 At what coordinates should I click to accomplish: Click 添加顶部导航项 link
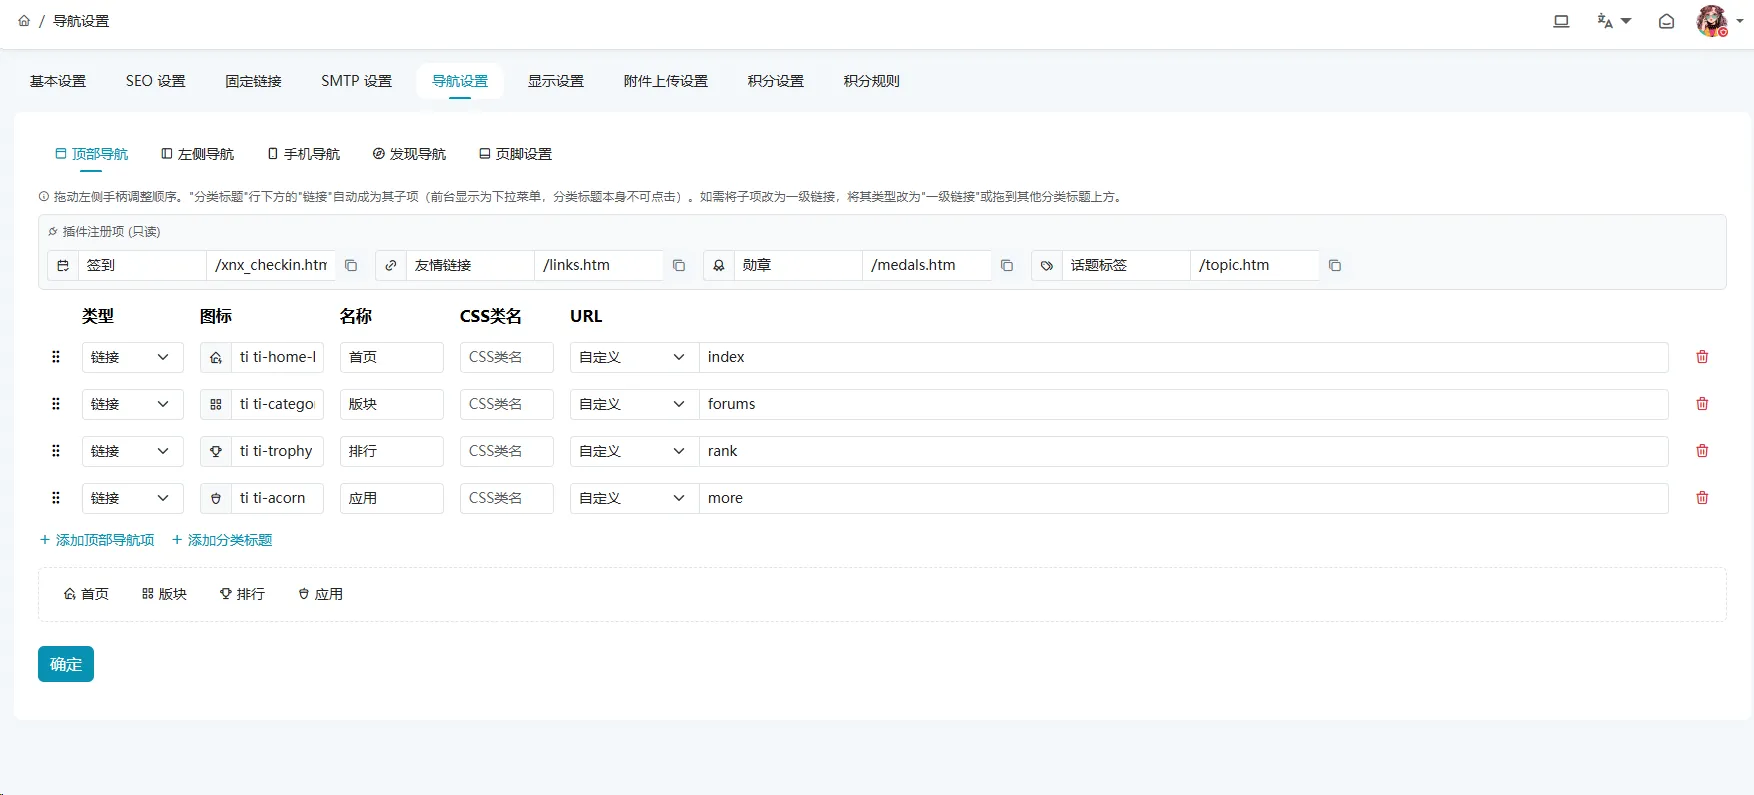tap(97, 540)
